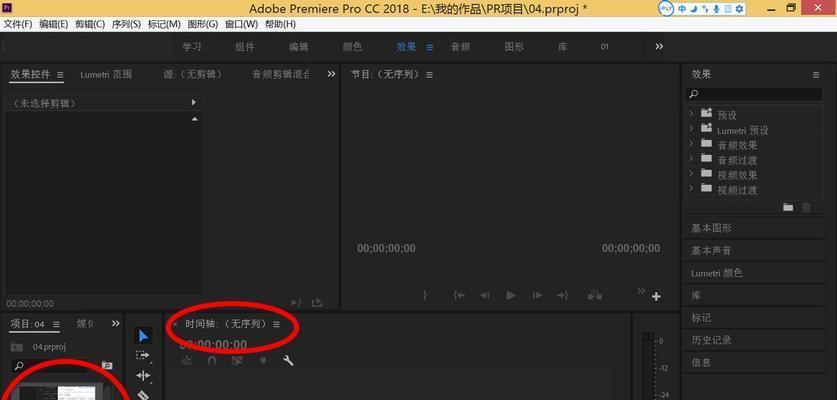Open the 文件(F) menu
This screenshot has width=837, height=400.
(x=18, y=25)
